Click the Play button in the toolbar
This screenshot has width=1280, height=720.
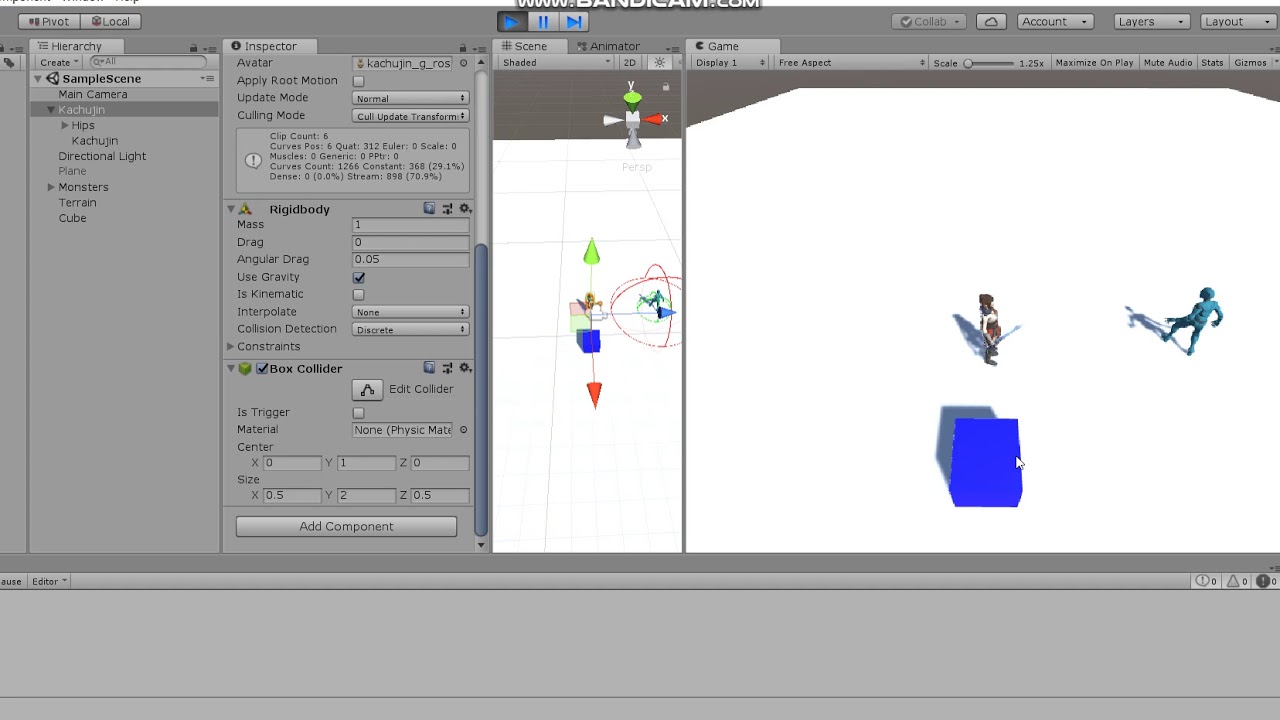click(x=512, y=21)
